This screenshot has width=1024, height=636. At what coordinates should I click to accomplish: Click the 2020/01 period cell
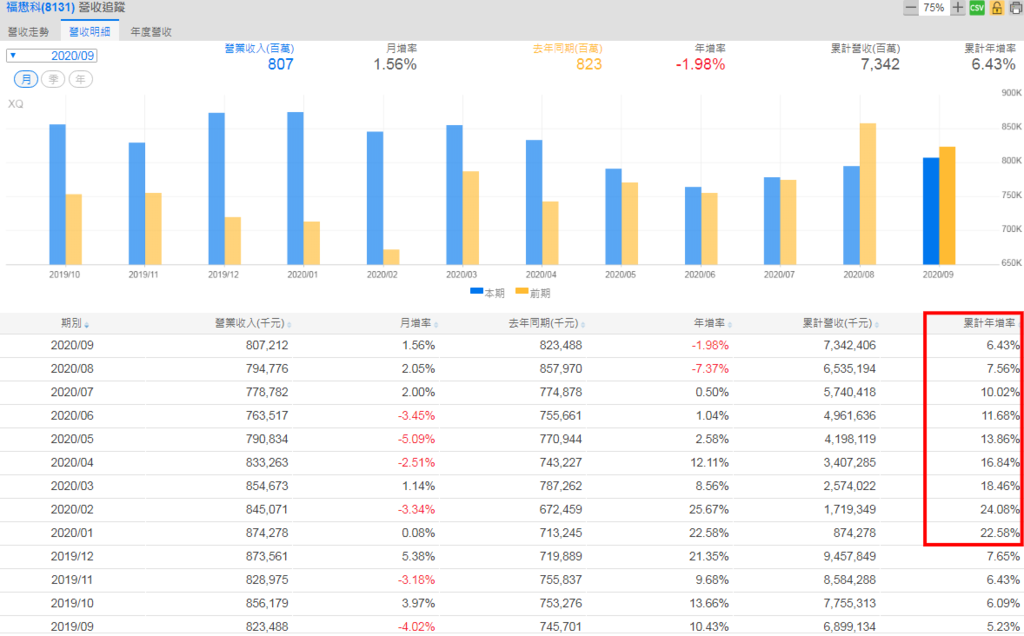point(72,533)
